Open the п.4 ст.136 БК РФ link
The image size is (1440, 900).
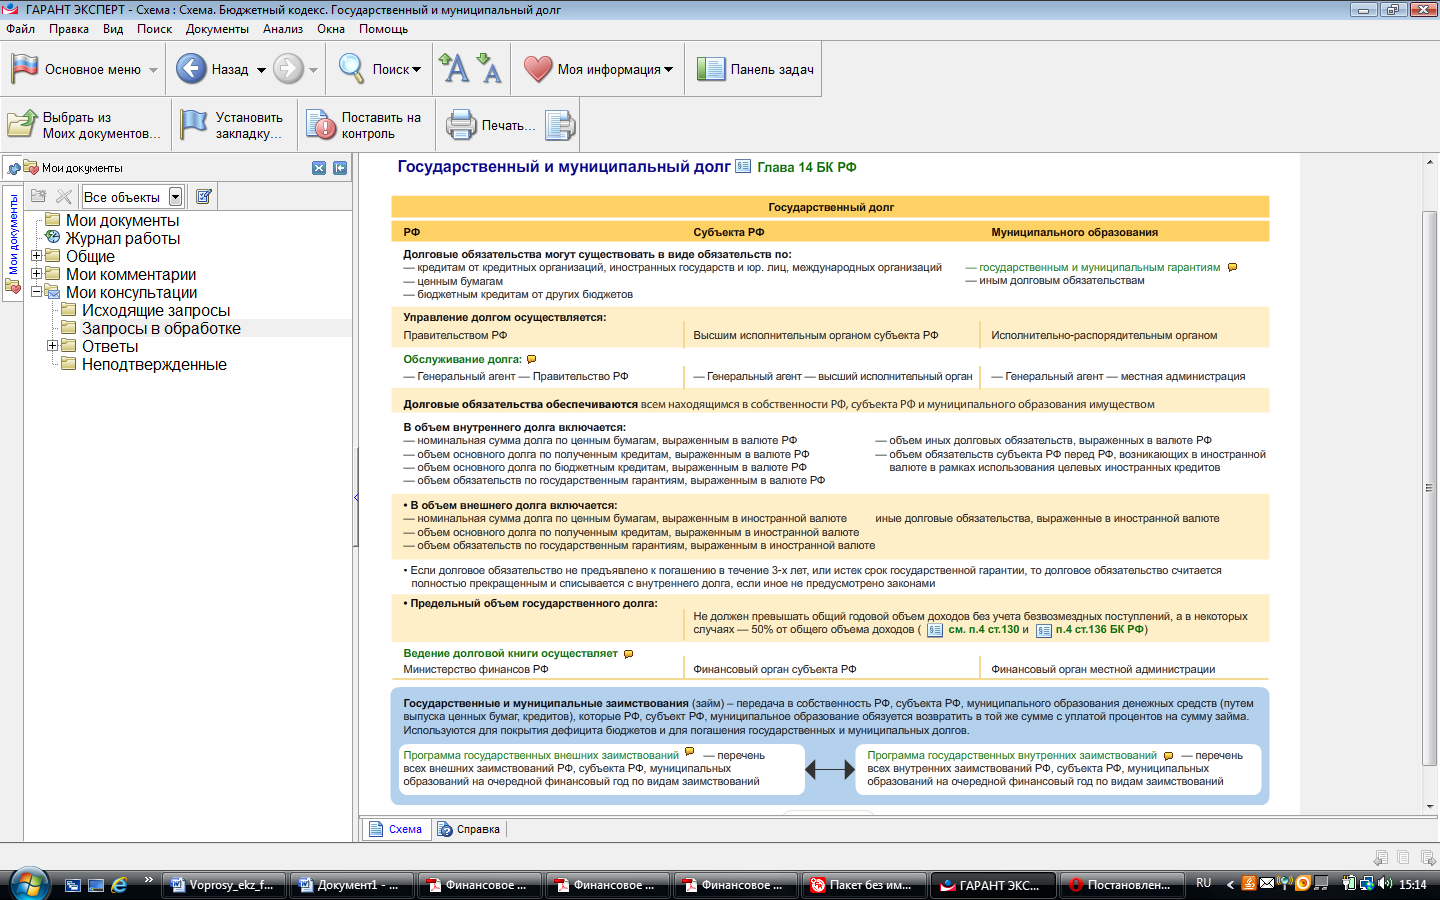tap(1100, 629)
